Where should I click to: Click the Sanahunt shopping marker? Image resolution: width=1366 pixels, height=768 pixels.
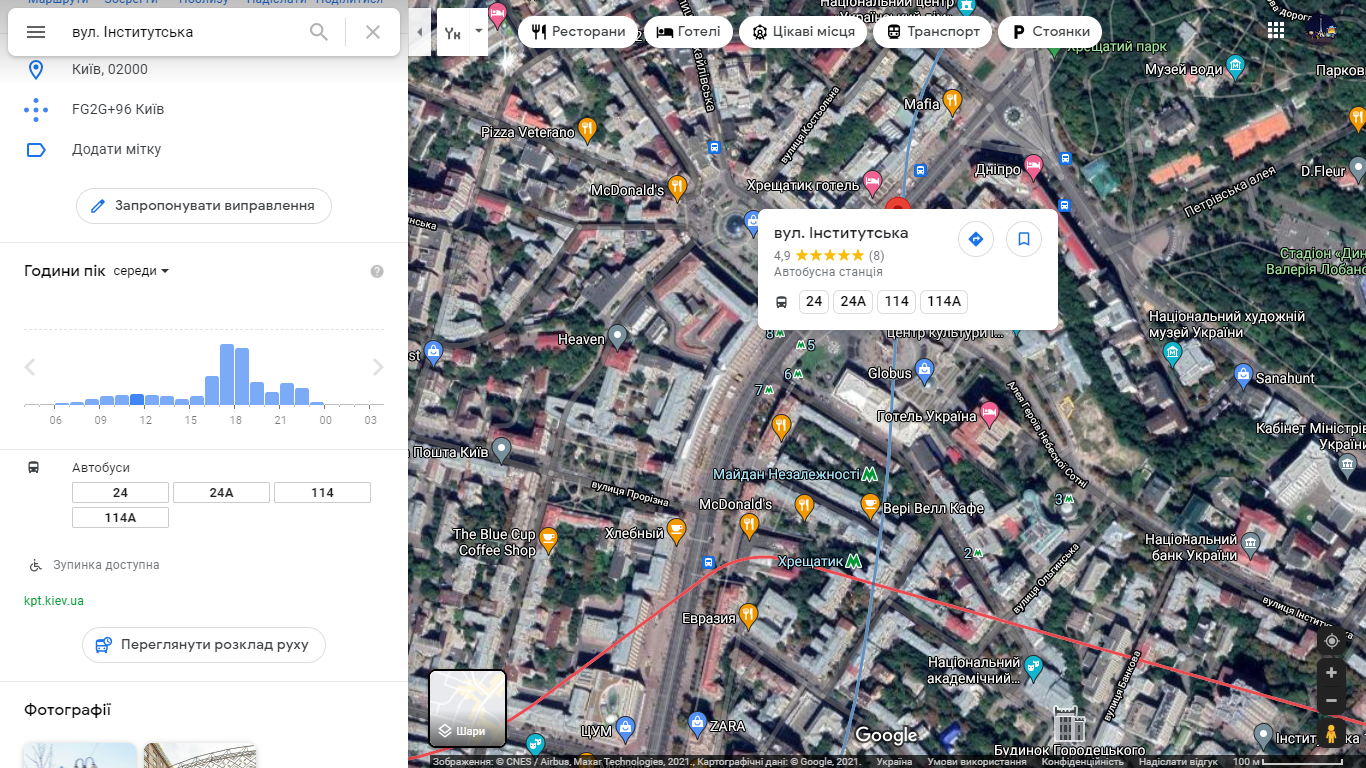[x=1243, y=376]
